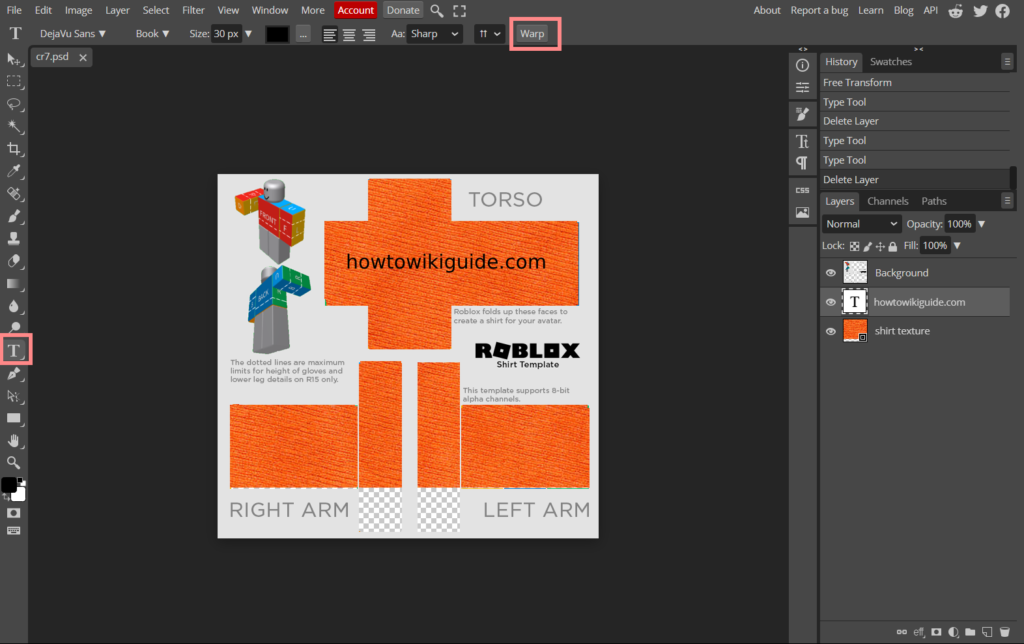Viewport: 1024px width, 644px height.
Task: Click the Account button
Action: click(x=356, y=10)
